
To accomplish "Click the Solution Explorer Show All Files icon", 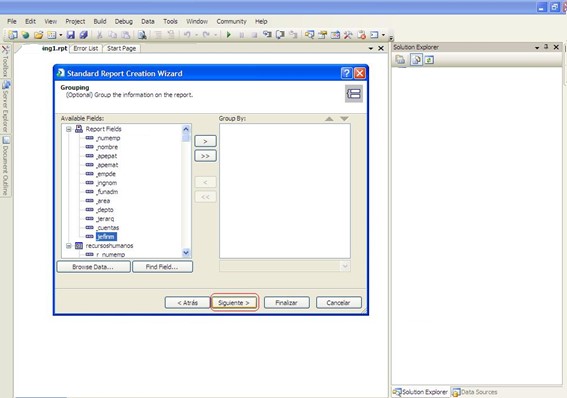I will (x=416, y=60).
